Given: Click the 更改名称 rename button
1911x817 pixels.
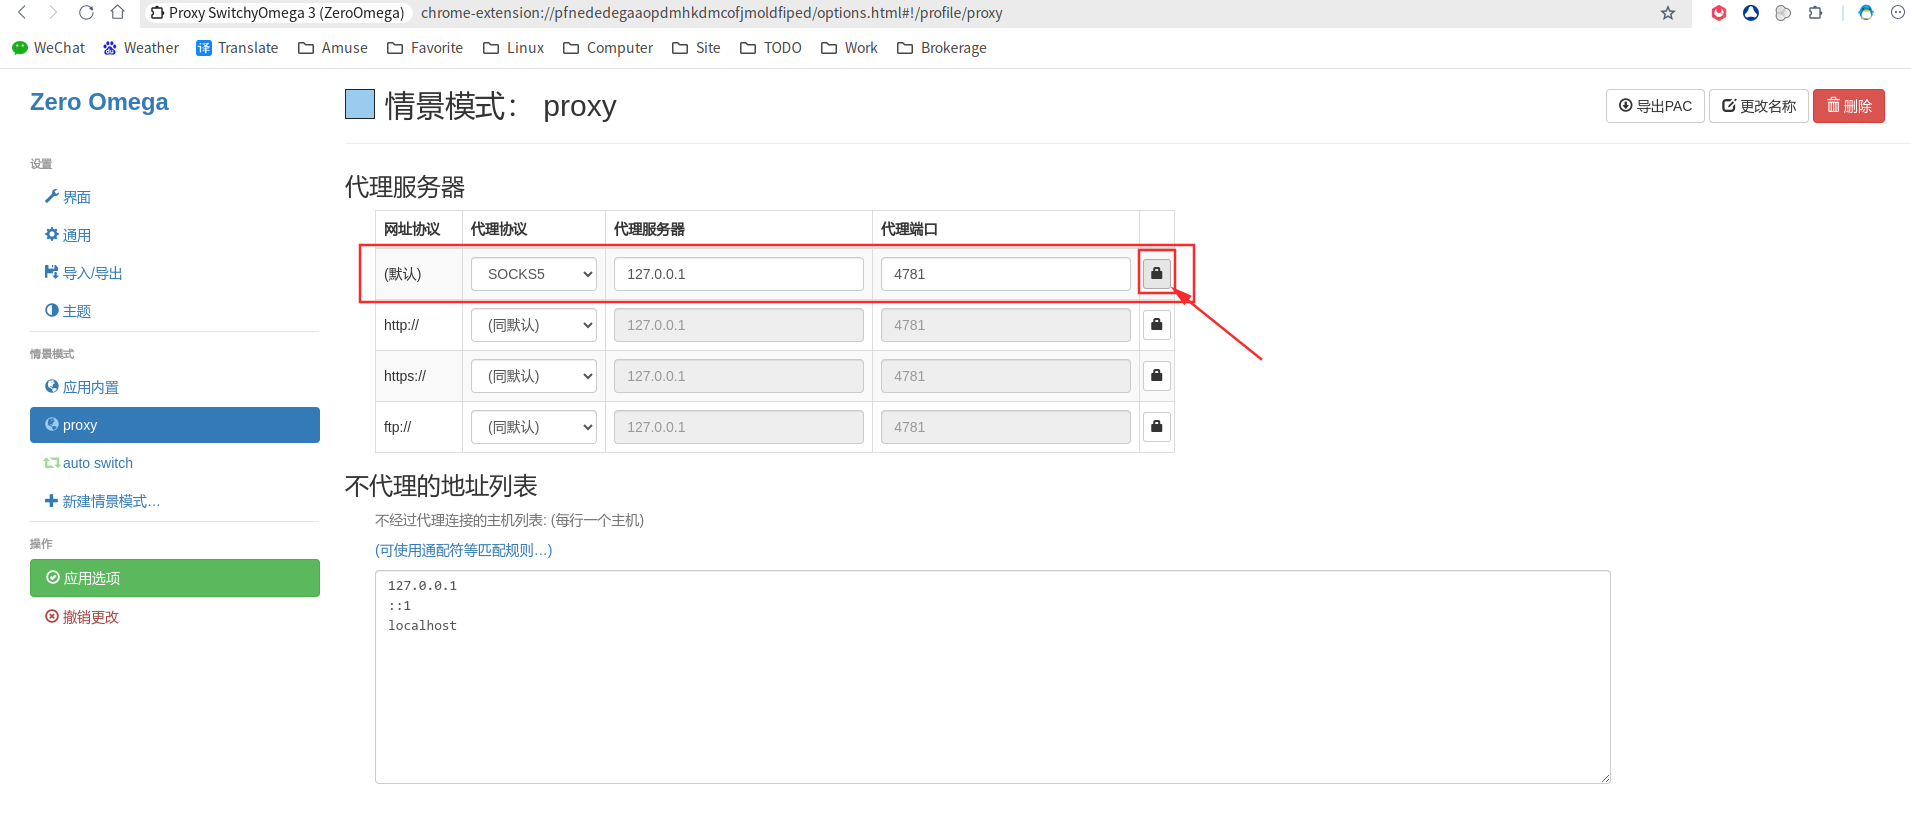Looking at the screenshot, I should [1759, 106].
